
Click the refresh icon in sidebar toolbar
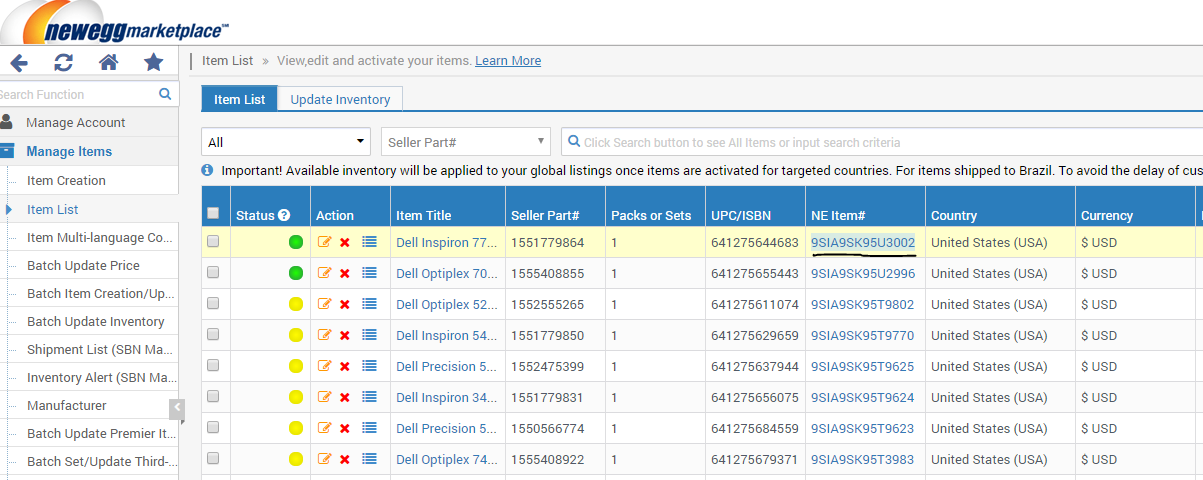(63, 62)
